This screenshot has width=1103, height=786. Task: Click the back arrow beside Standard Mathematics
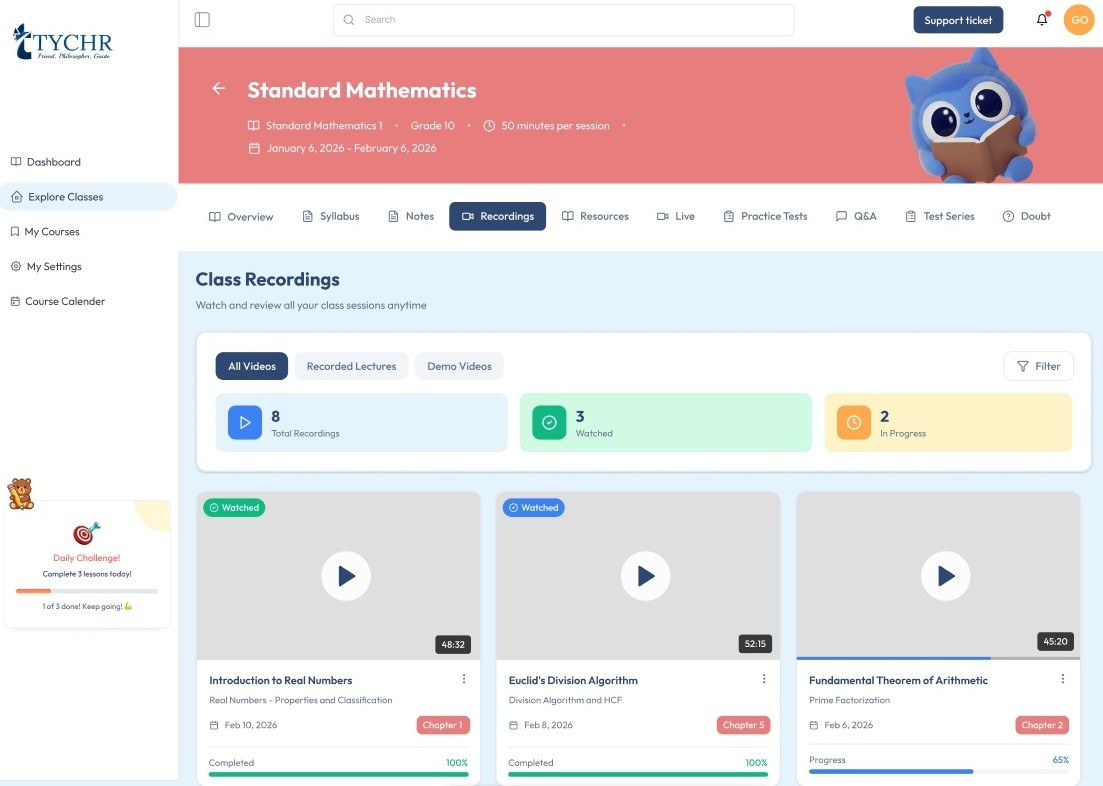tap(219, 89)
